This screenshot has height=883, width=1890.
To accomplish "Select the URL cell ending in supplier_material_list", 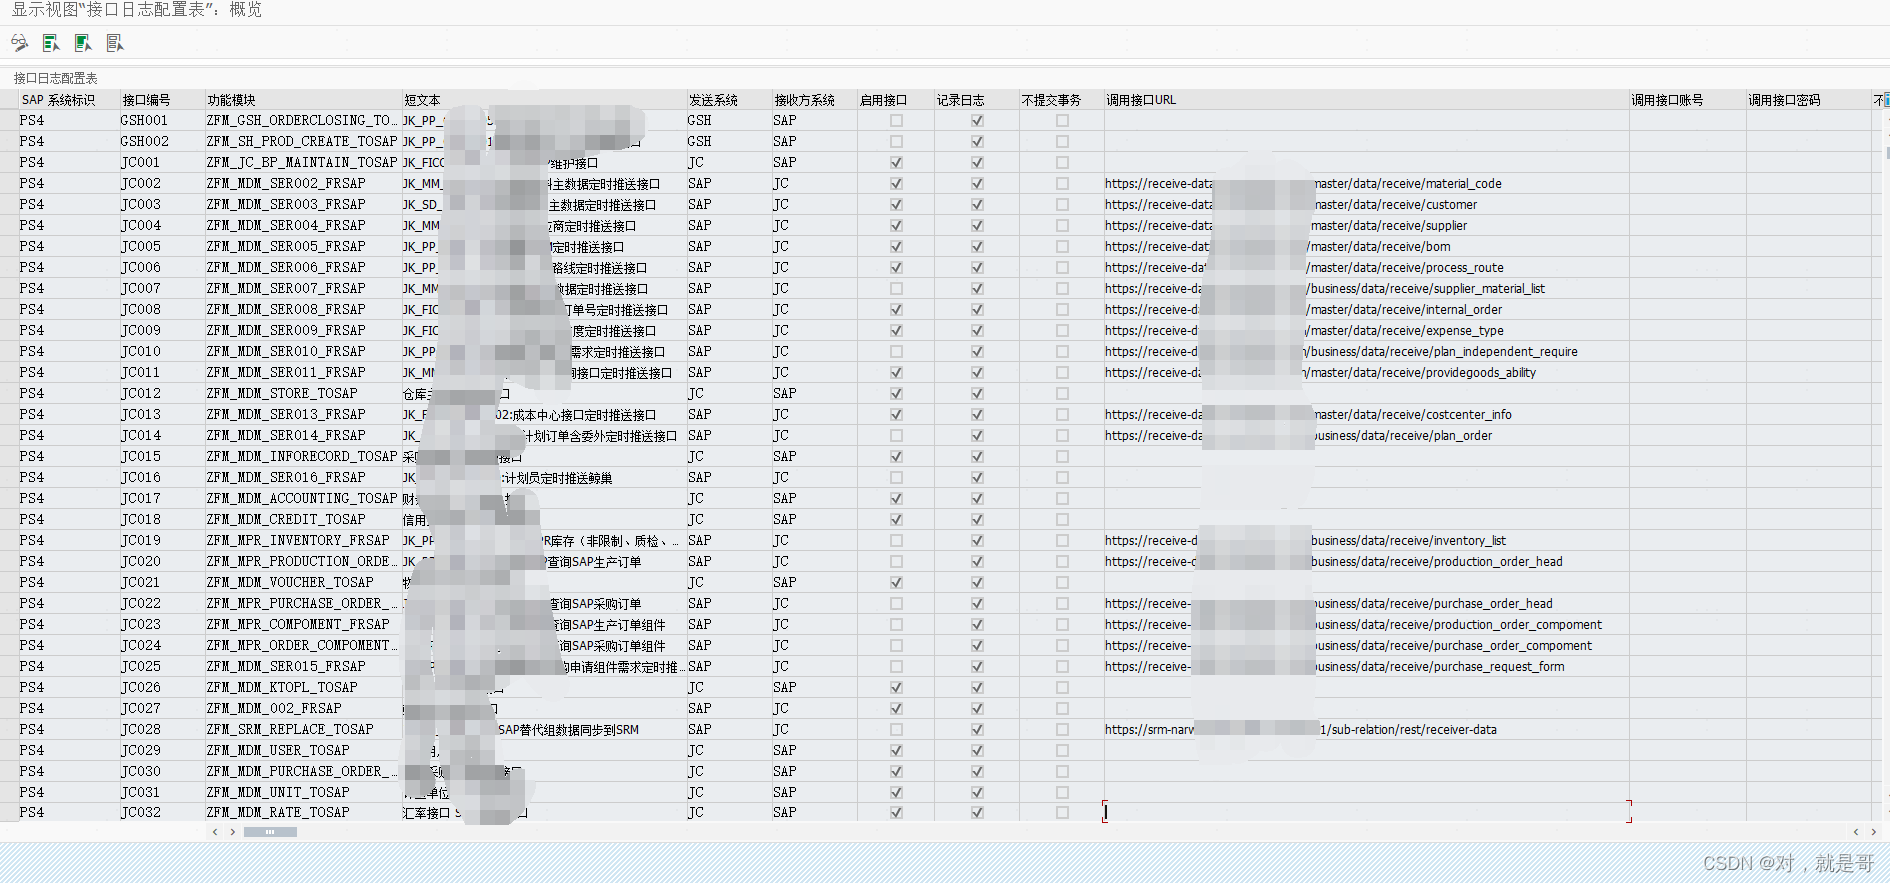I will pos(1366,288).
